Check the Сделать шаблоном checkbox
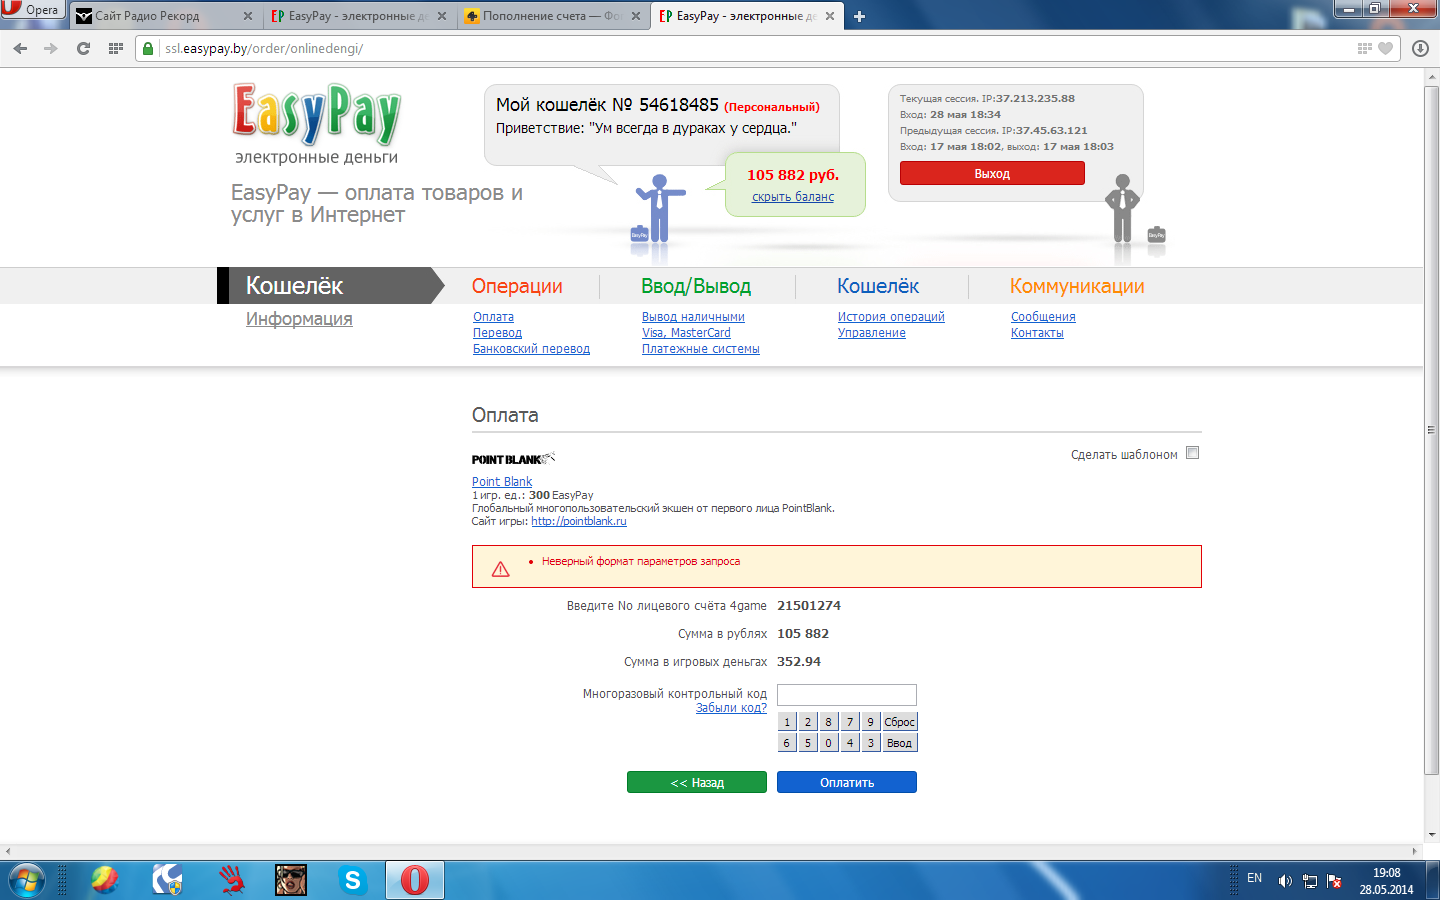Image resolution: width=1440 pixels, height=900 pixels. [x=1192, y=453]
